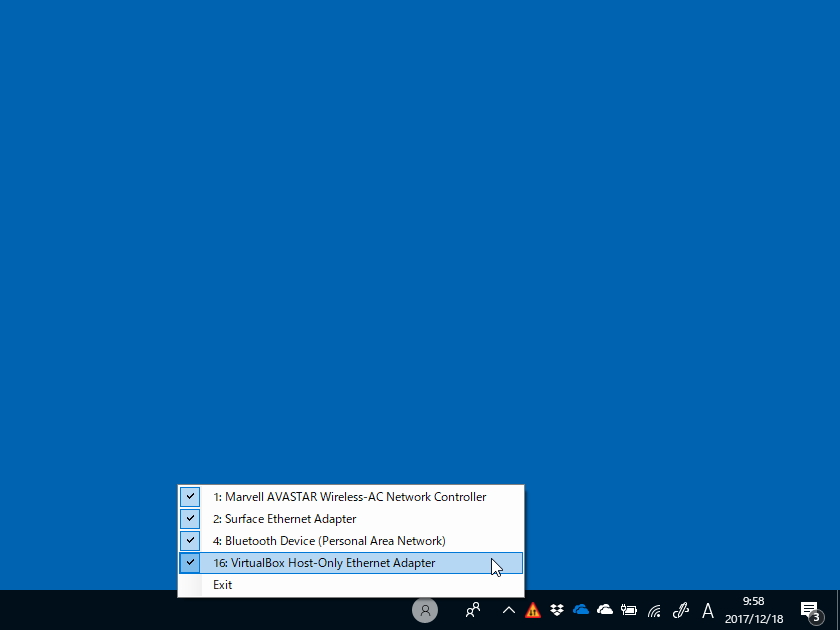840x630 pixels.
Task: Open the white OneDrive cloud tray icon
Action: pyautogui.click(x=605, y=610)
